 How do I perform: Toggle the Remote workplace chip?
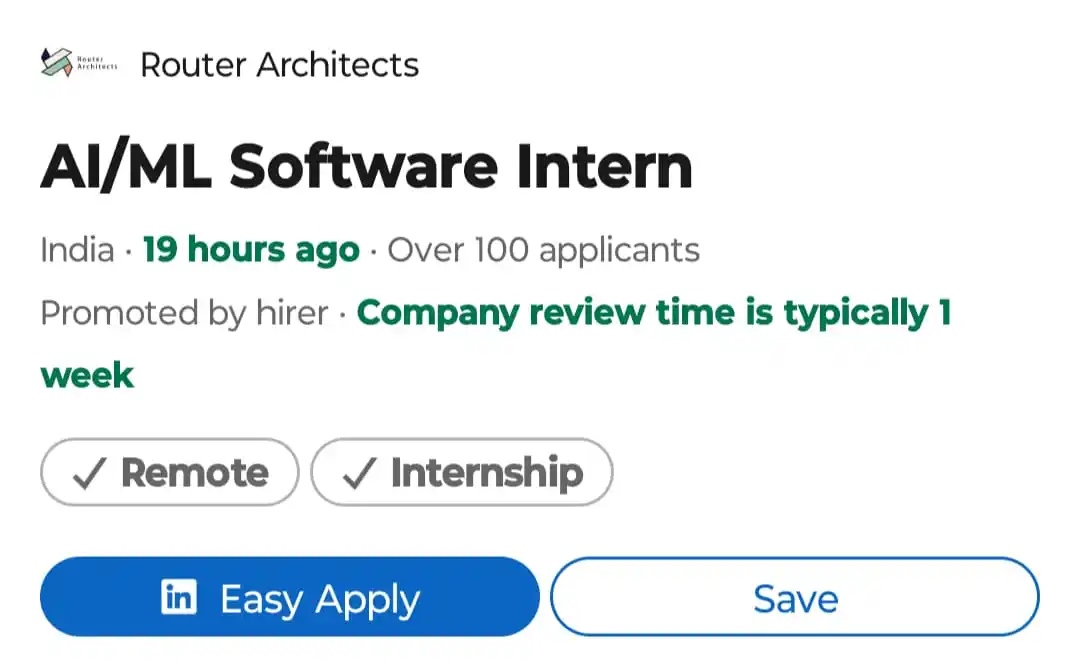coord(169,472)
